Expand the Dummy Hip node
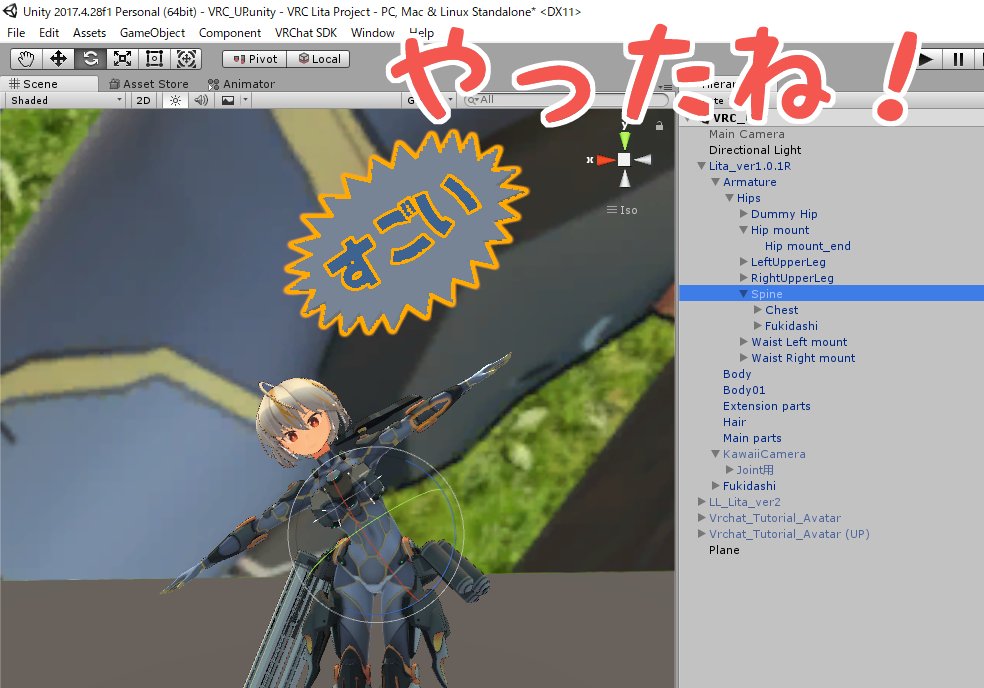984x688 pixels. coord(744,214)
